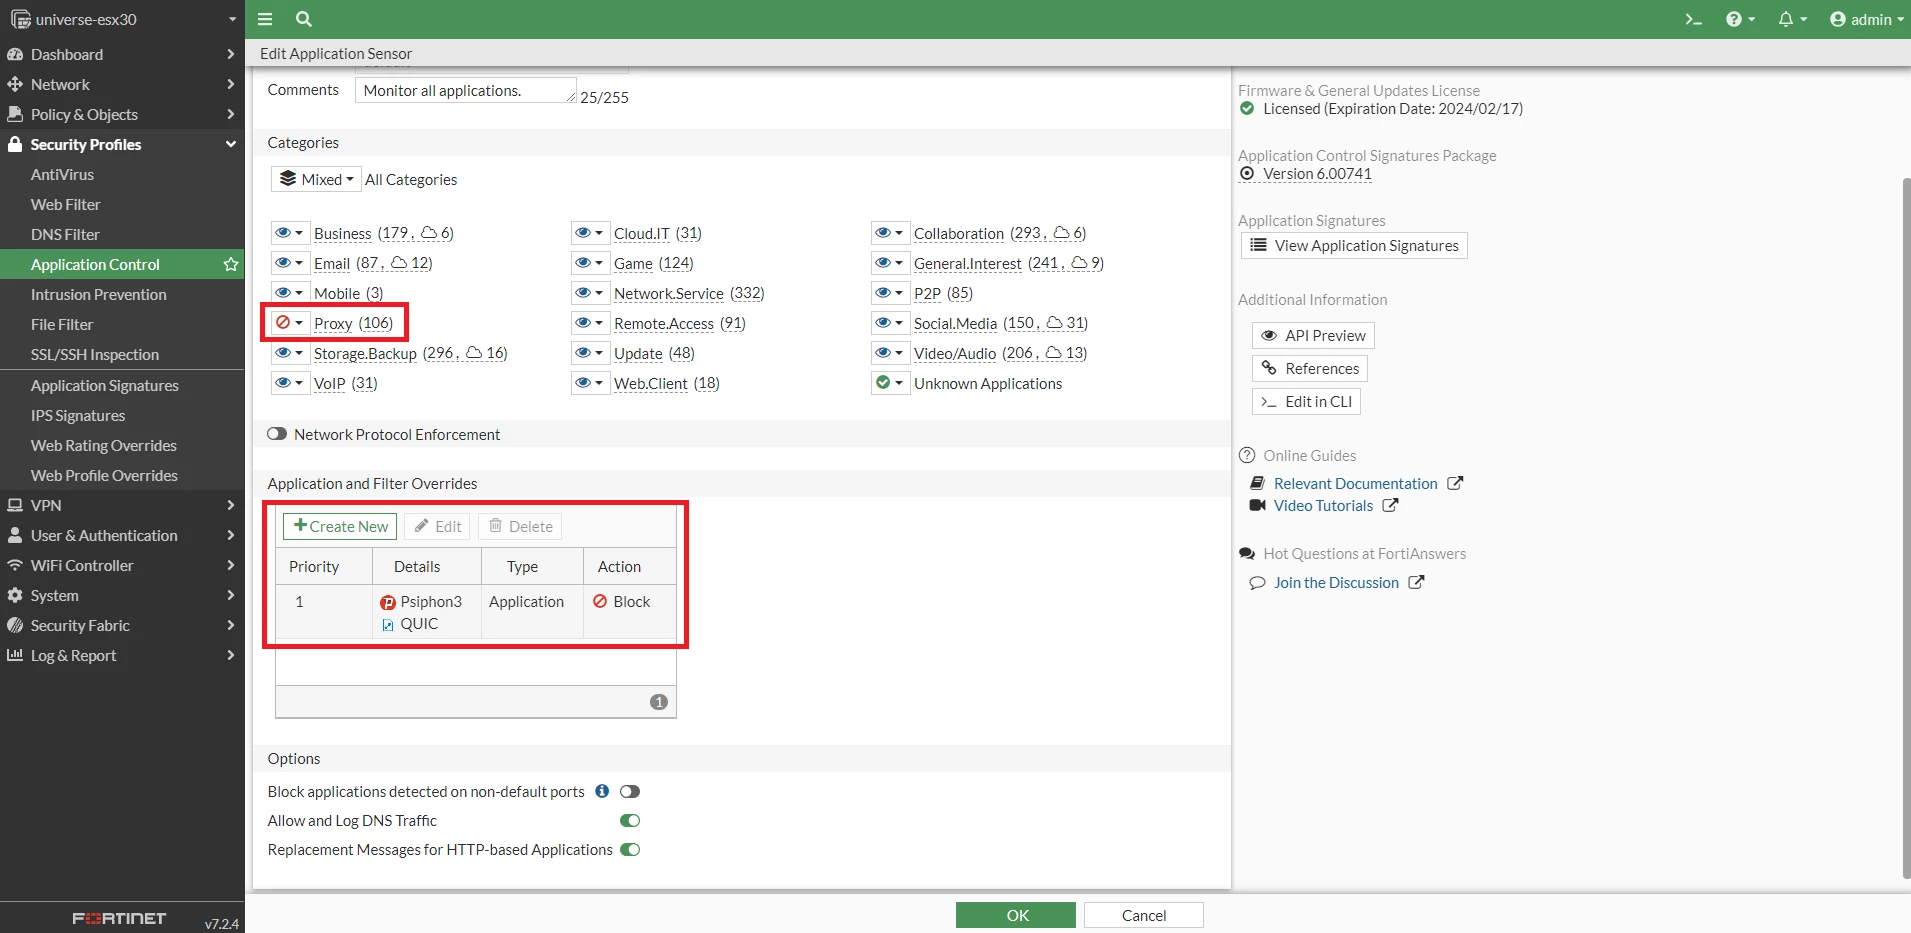Open Unknown Applications action dropdown arrow
Screen dimensions: 1911x933
pyautogui.click(x=899, y=383)
